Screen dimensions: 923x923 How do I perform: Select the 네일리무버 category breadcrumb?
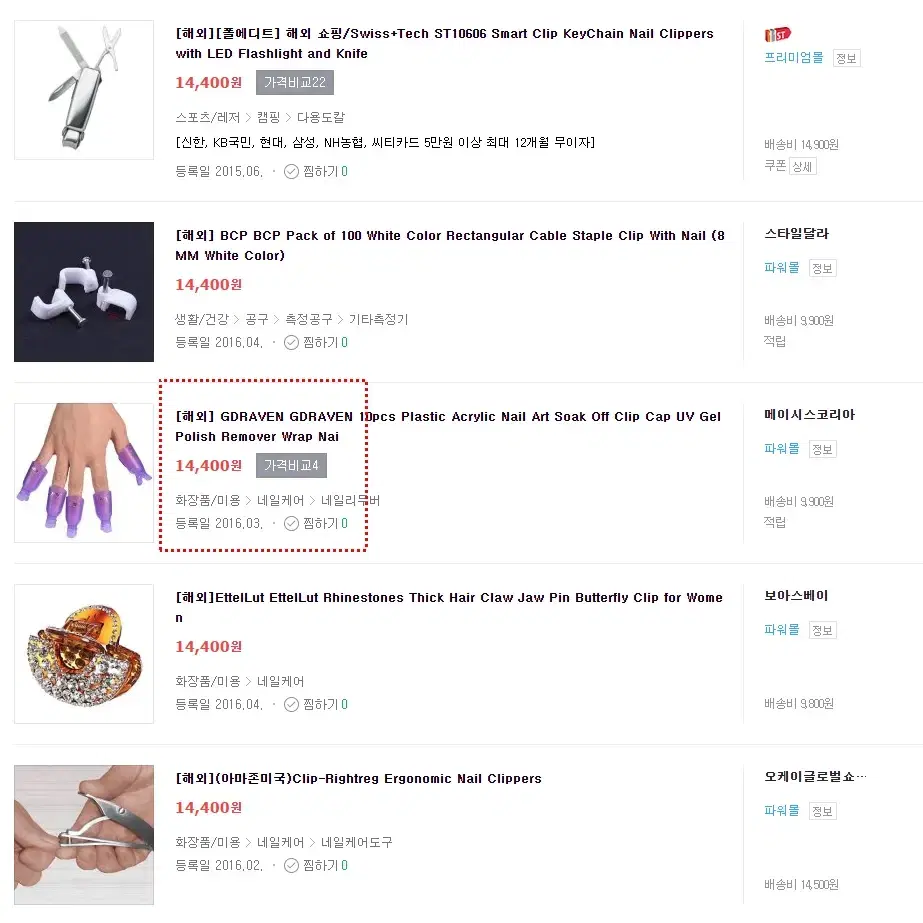350,500
